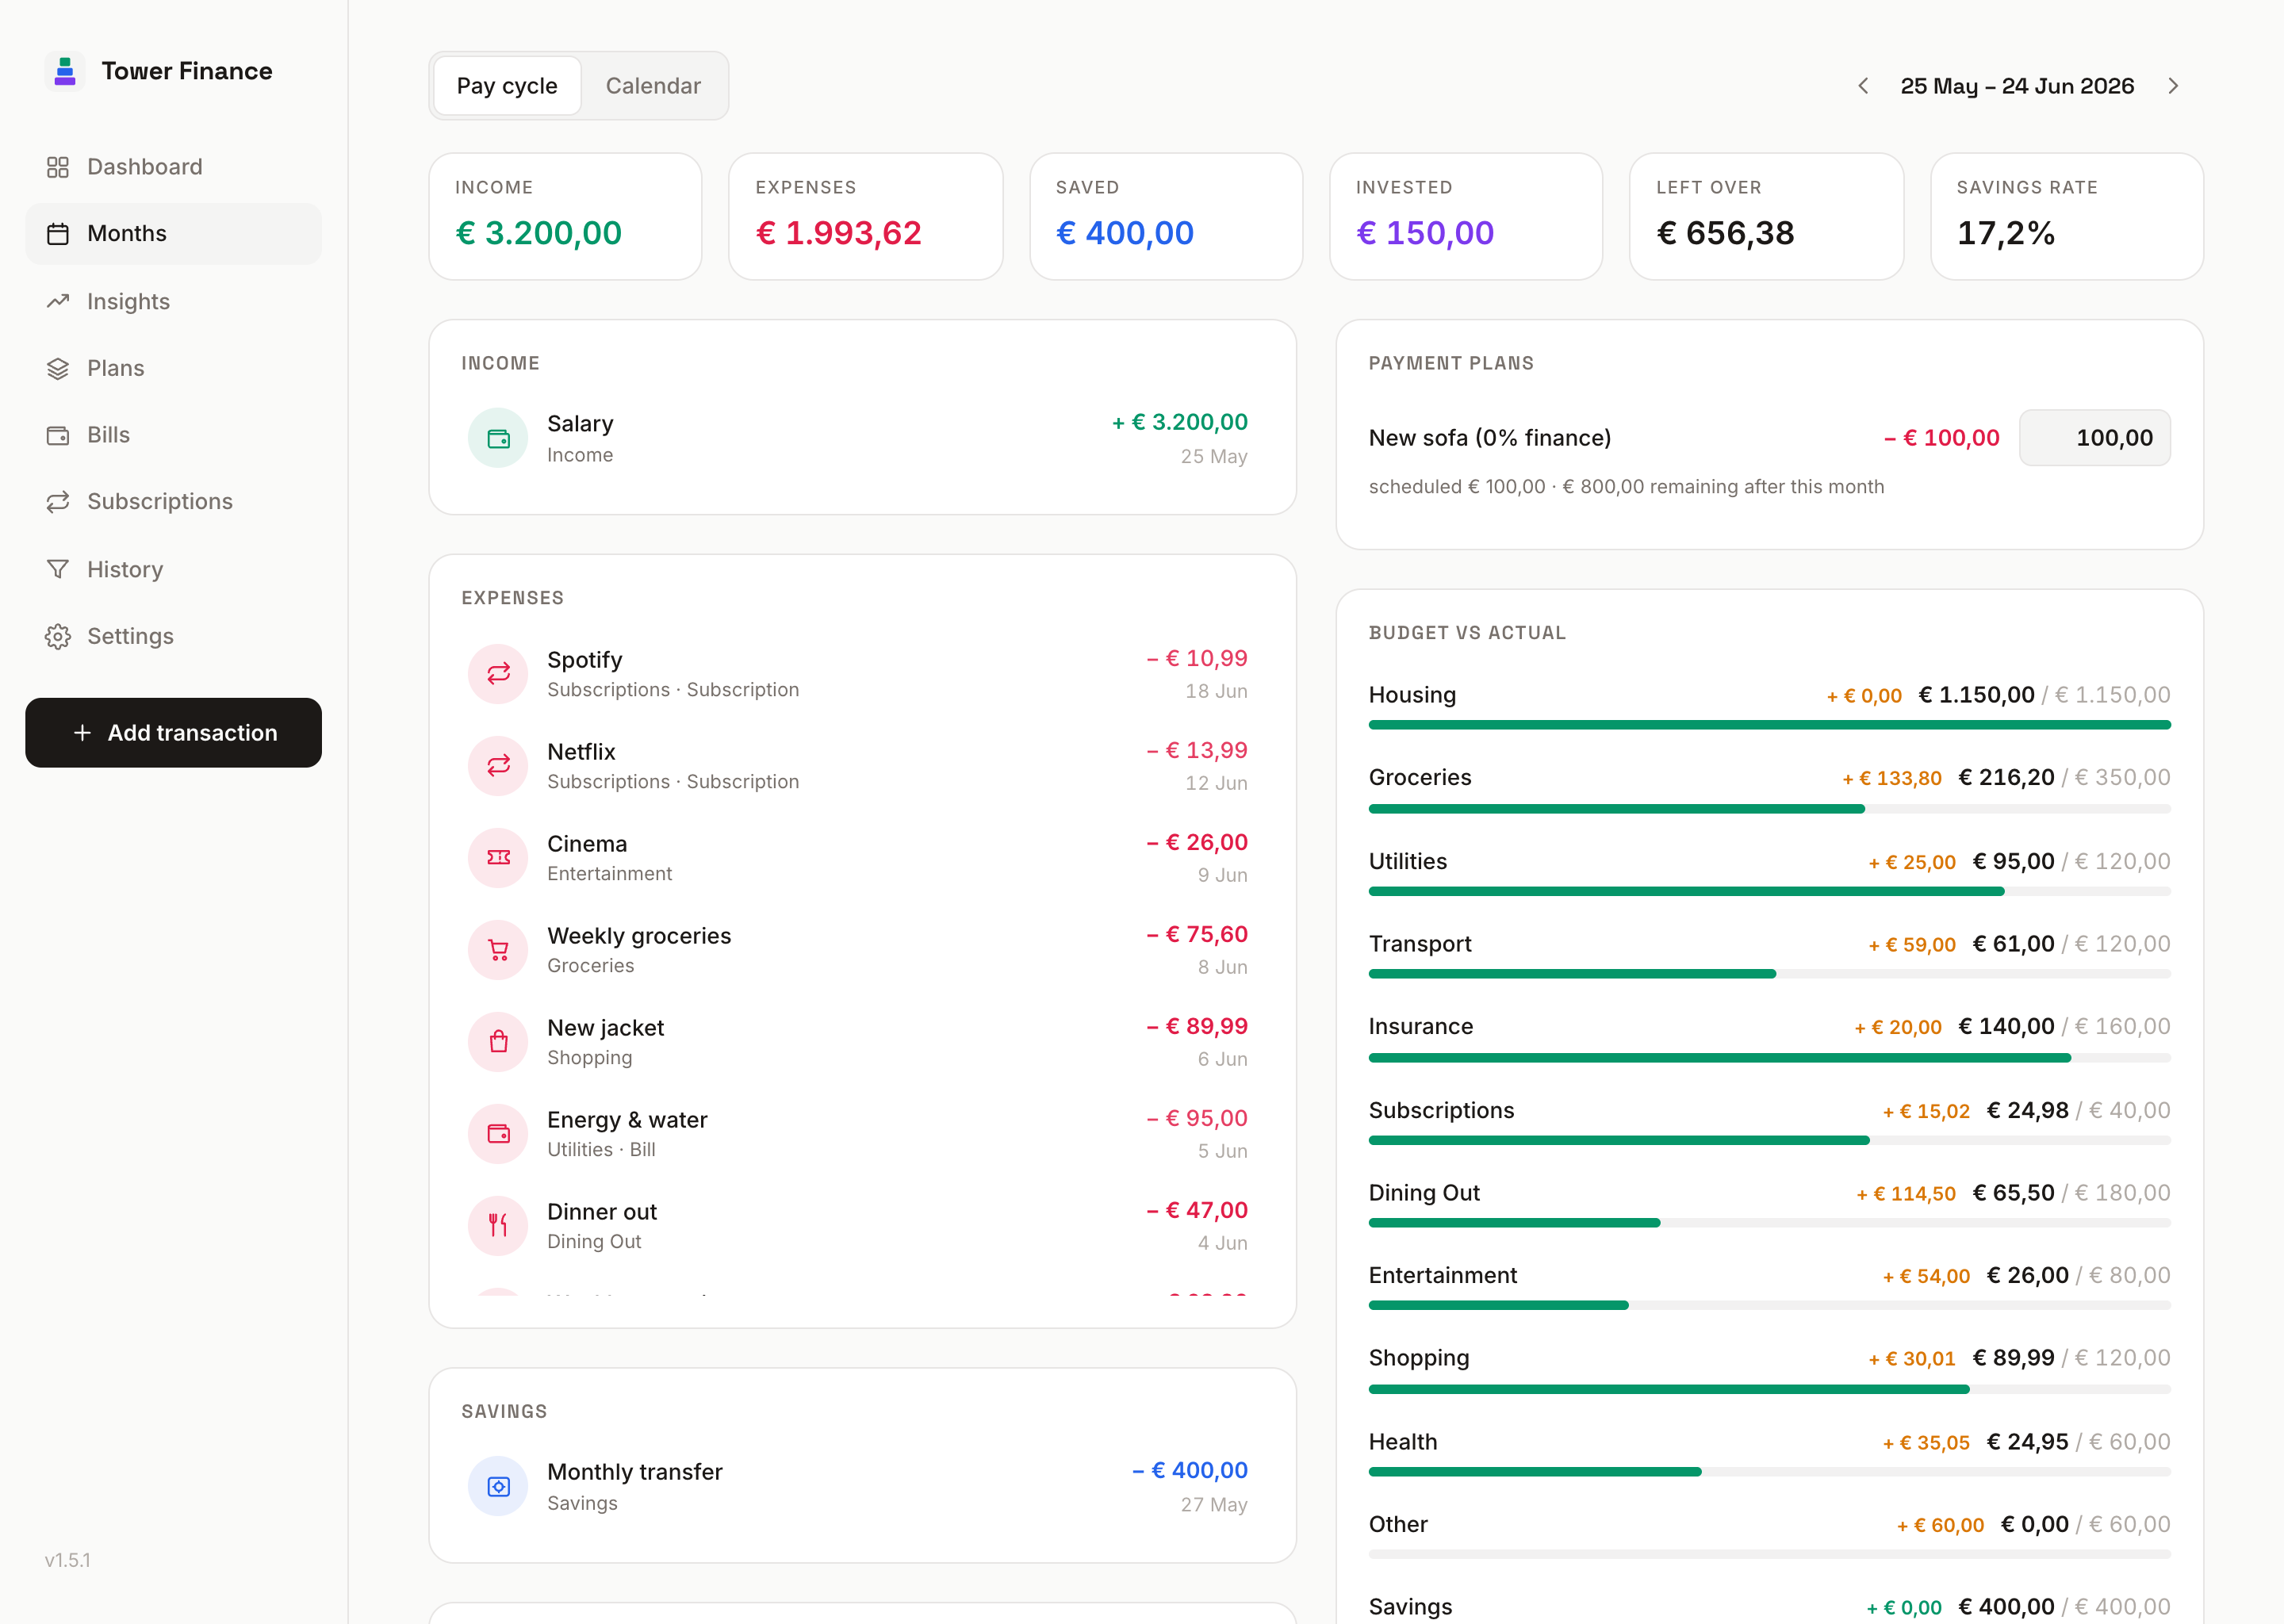Click the Insurance budget row label
Screen dimensions: 2284x1624
point(1420,1026)
